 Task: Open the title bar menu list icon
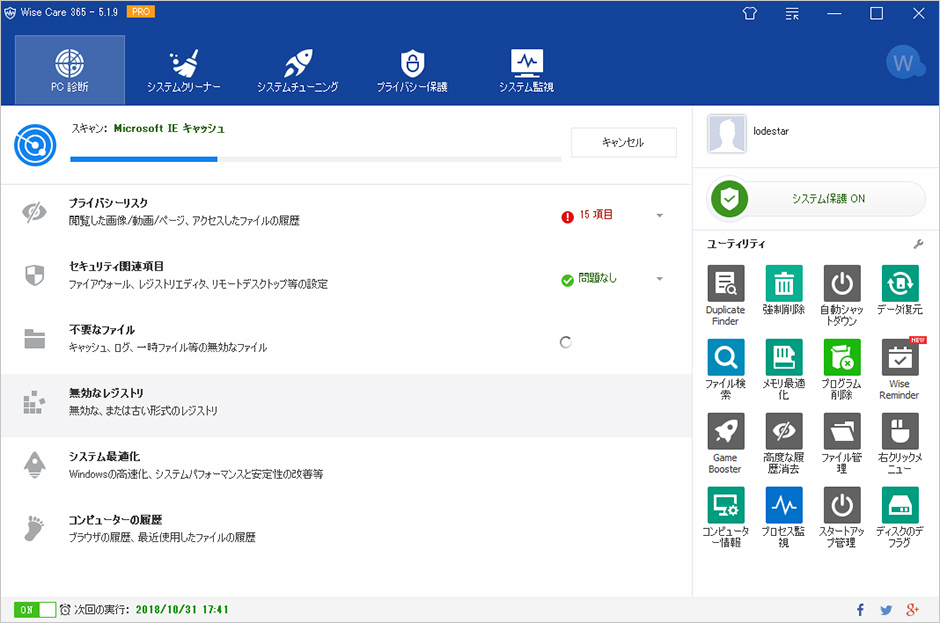tap(792, 14)
